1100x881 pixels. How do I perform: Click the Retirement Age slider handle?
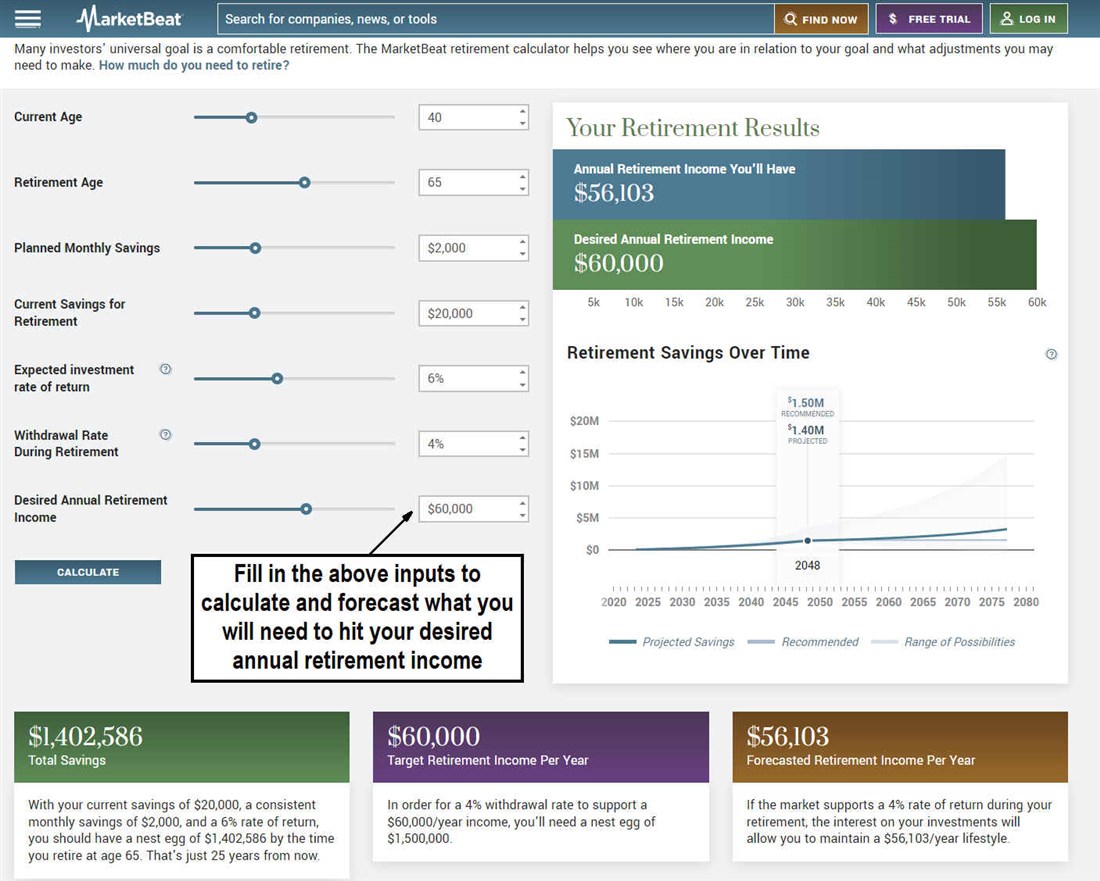[305, 182]
